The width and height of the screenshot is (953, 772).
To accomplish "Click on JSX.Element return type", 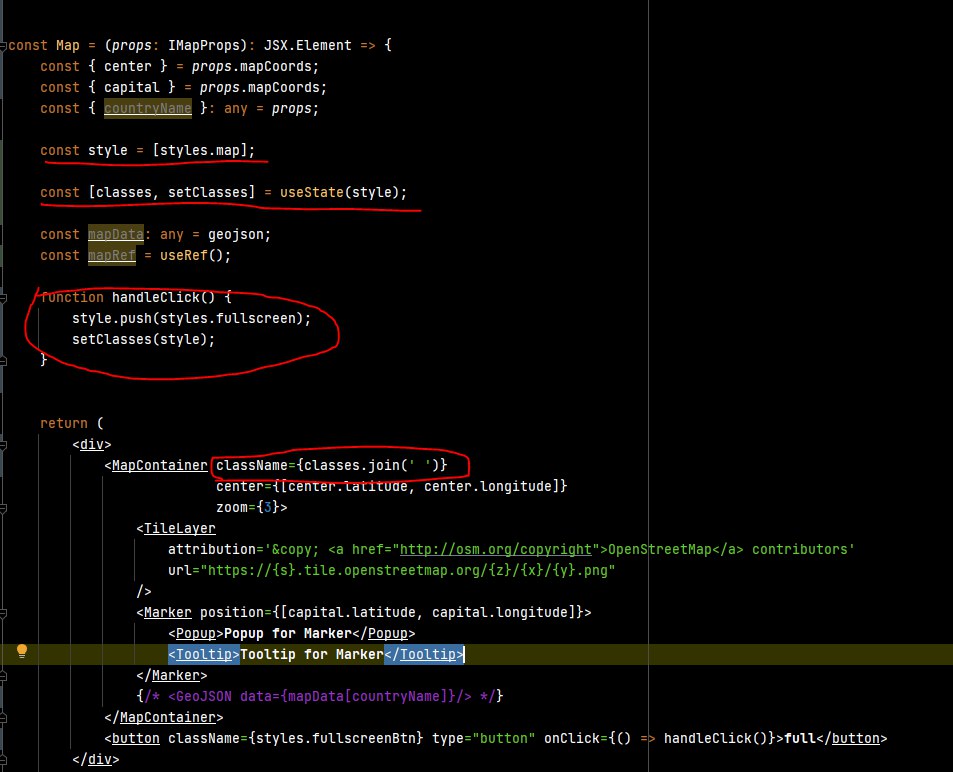I will coord(308,46).
